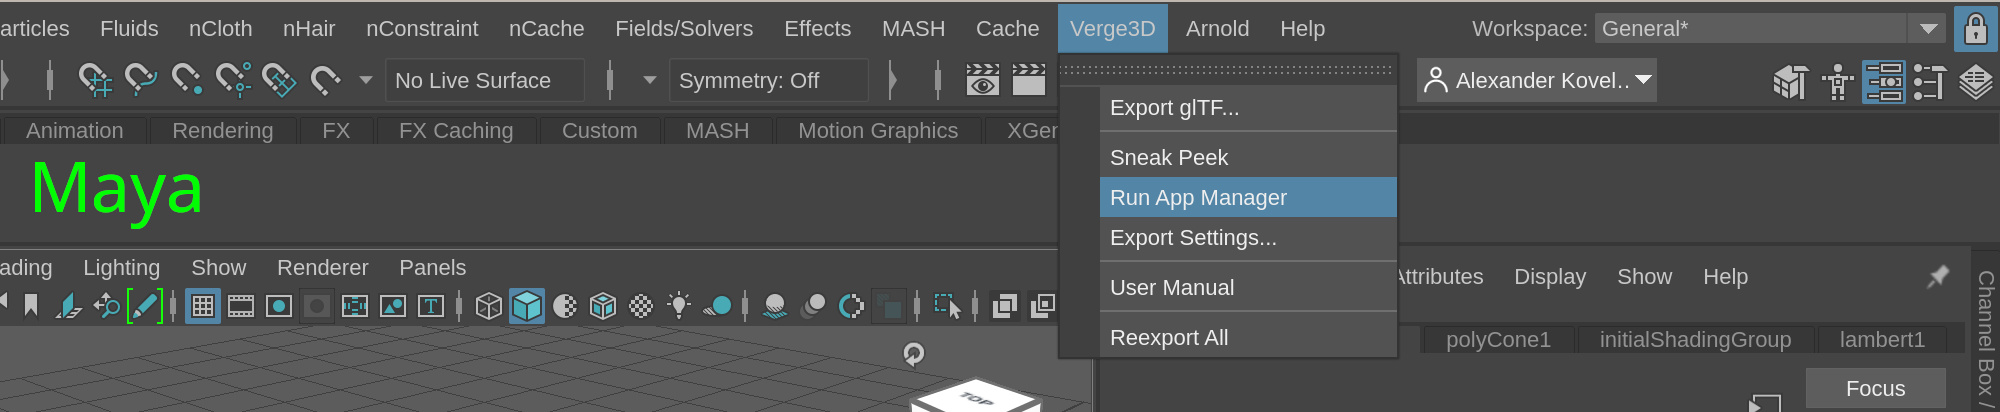
Task: Click the viewport bookmark icon
Action: coord(31,305)
